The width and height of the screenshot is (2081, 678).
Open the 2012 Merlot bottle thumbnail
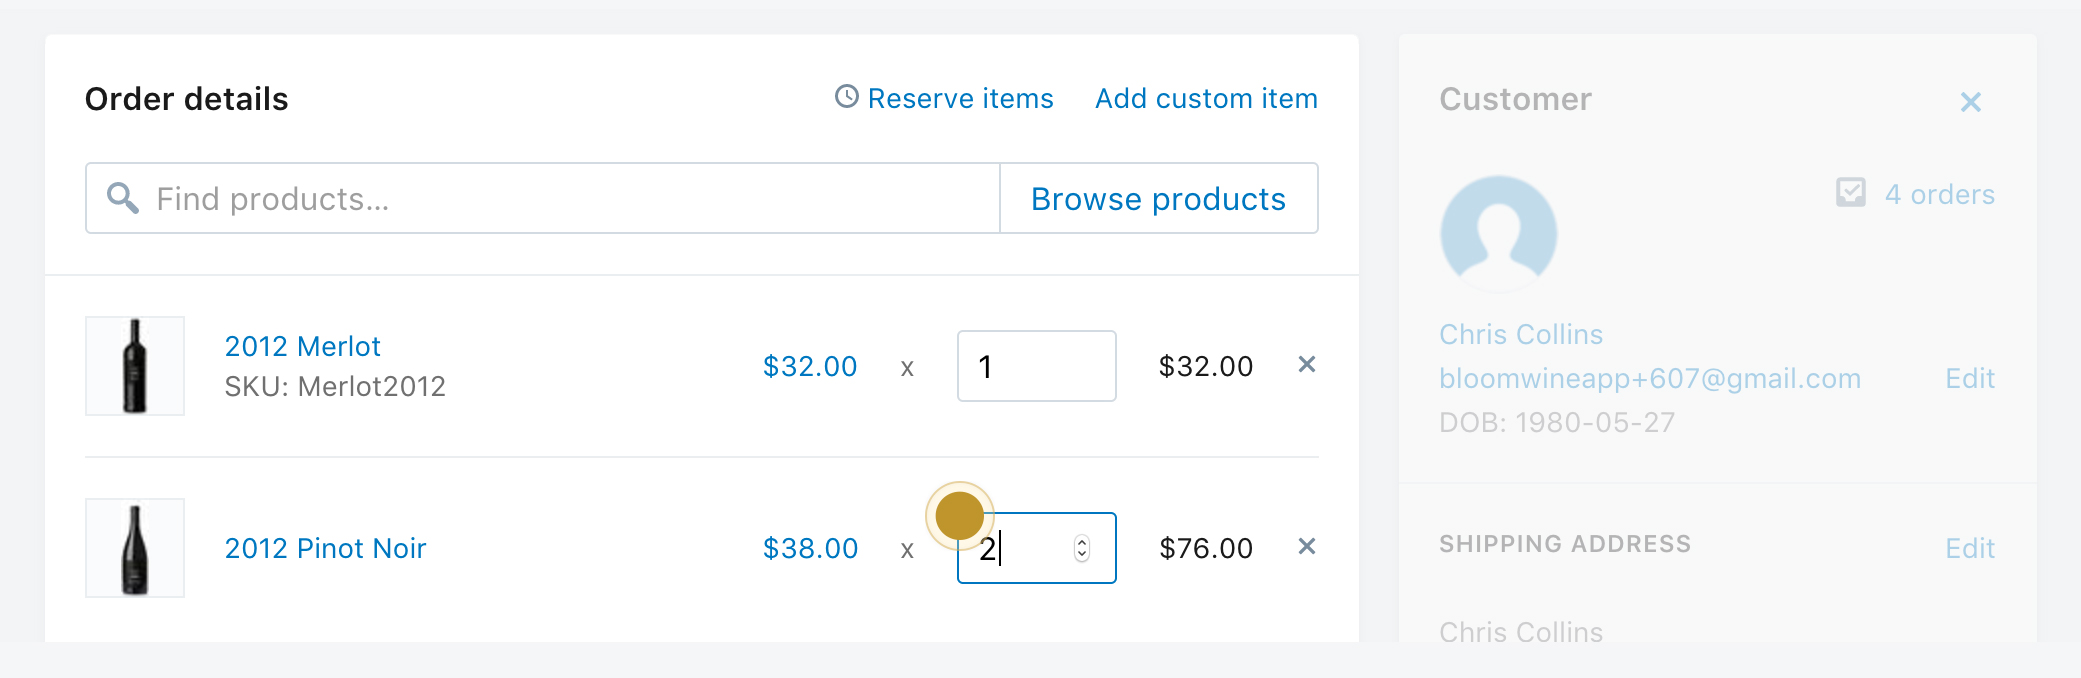(135, 366)
